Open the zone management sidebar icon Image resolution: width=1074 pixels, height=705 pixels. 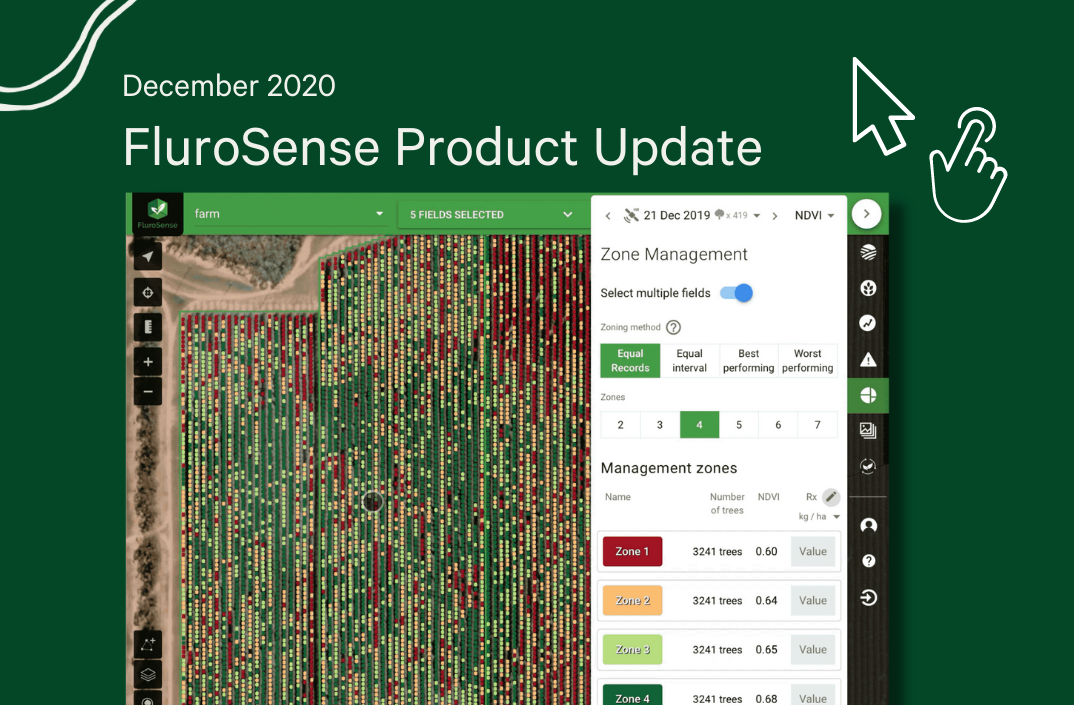tap(868, 395)
